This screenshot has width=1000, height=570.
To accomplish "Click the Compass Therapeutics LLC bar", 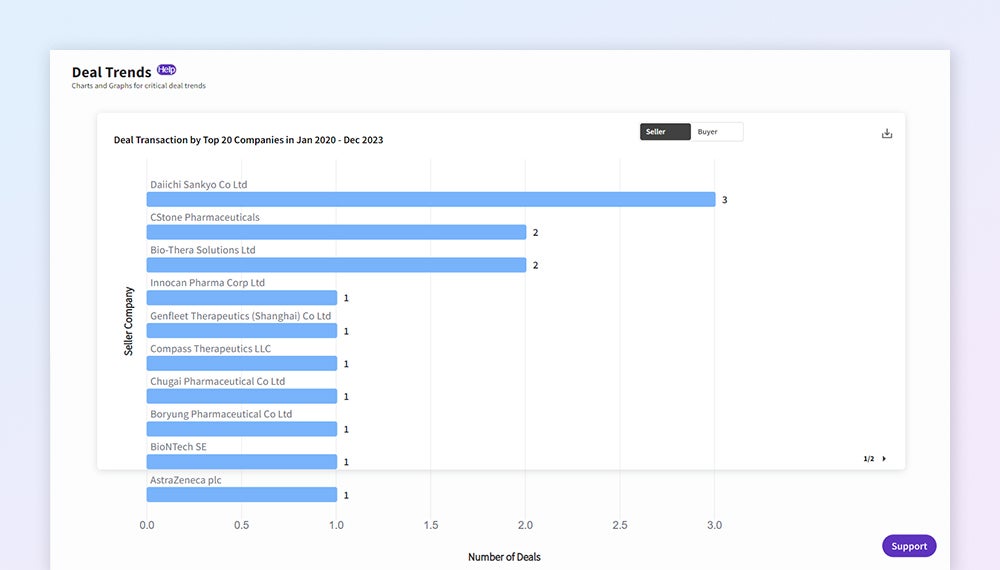I will pos(241,364).
